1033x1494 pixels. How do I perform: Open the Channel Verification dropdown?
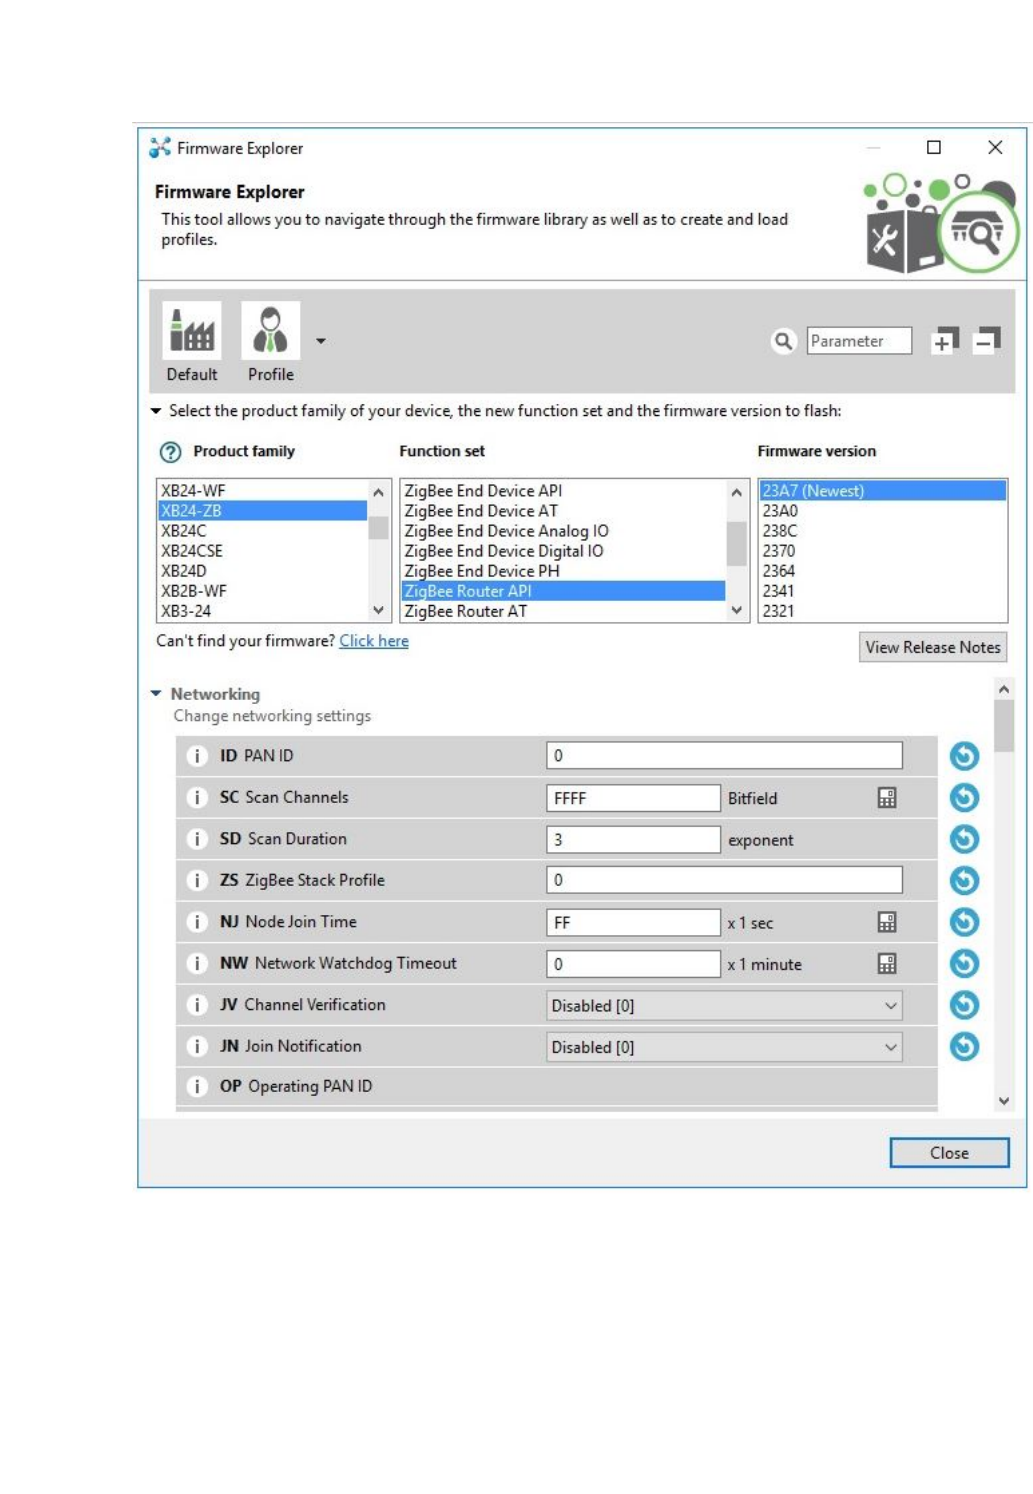click(x=724, y=1005)
